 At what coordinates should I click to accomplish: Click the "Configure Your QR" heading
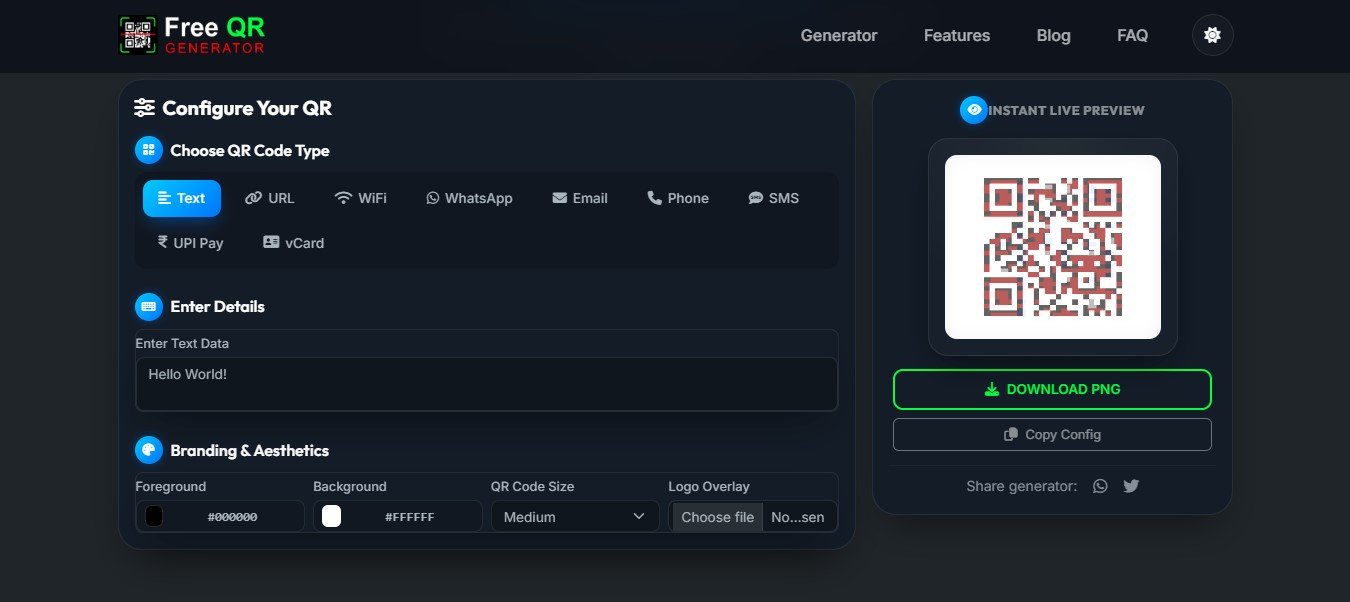[x=247, y=108]
